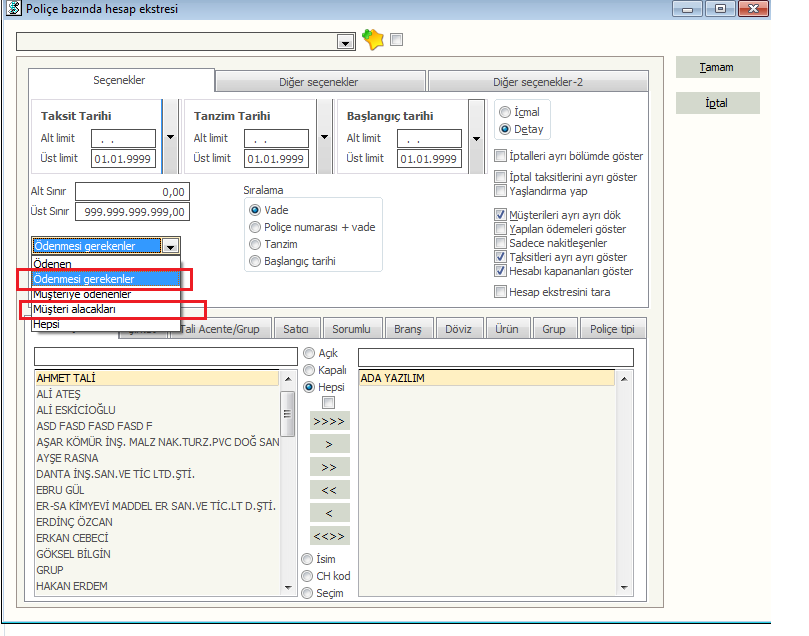The height and width of the screenshot is (636, 809).
Task: Expand the top empty combo box
Action: point(346,42)
